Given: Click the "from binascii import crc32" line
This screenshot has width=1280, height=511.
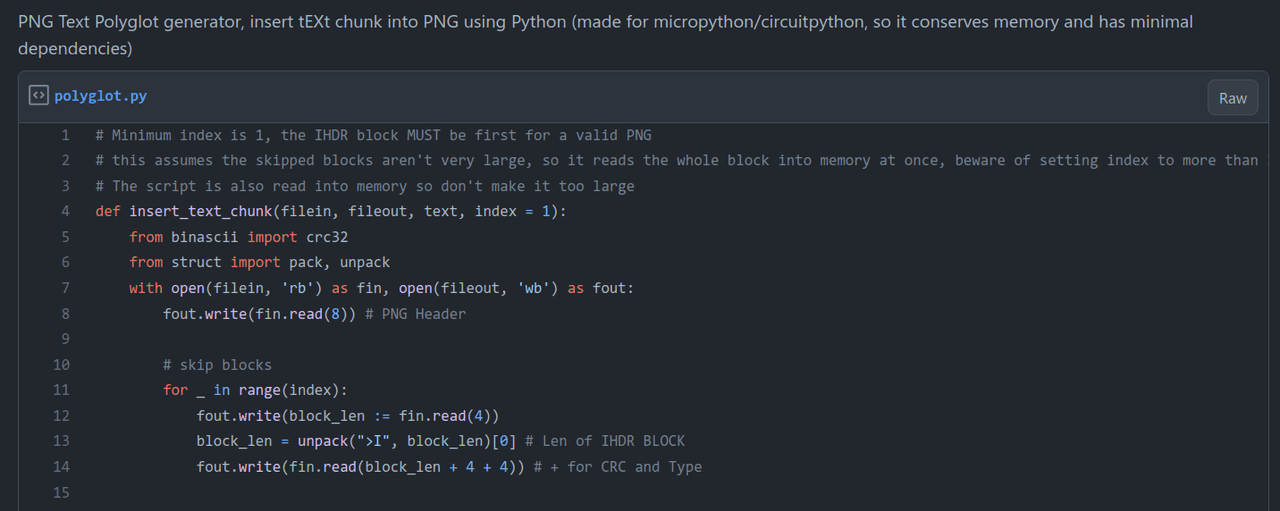Looking at the screenshot, I should (238, 237).
